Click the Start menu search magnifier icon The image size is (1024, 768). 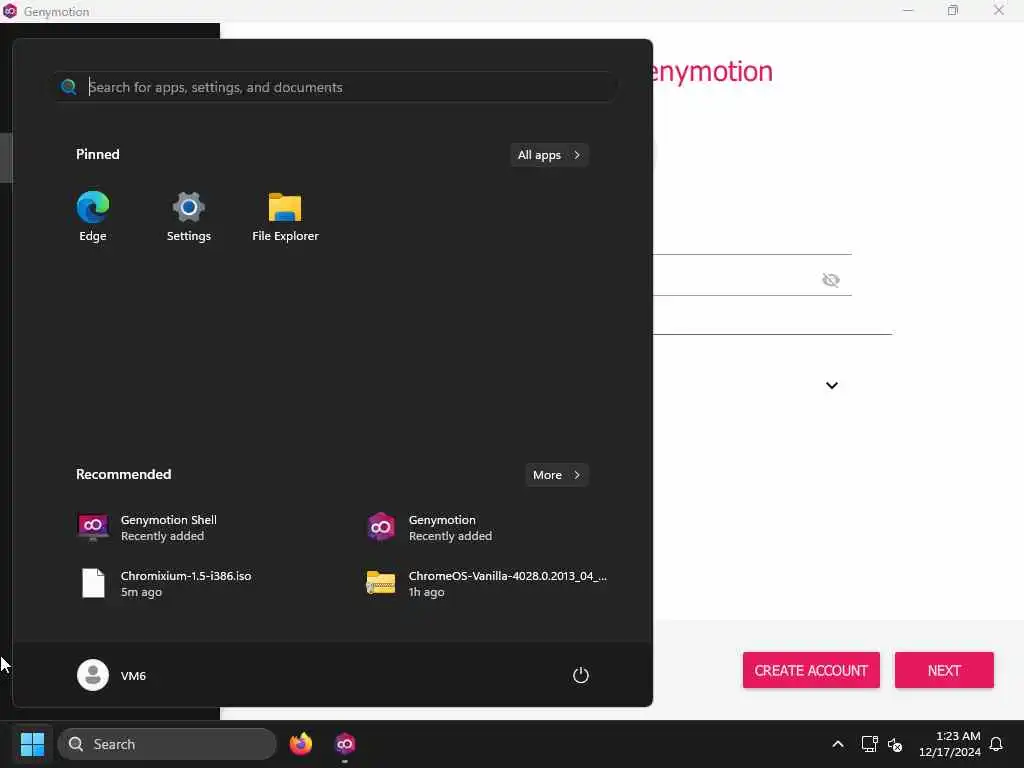[x=69, y=87]
